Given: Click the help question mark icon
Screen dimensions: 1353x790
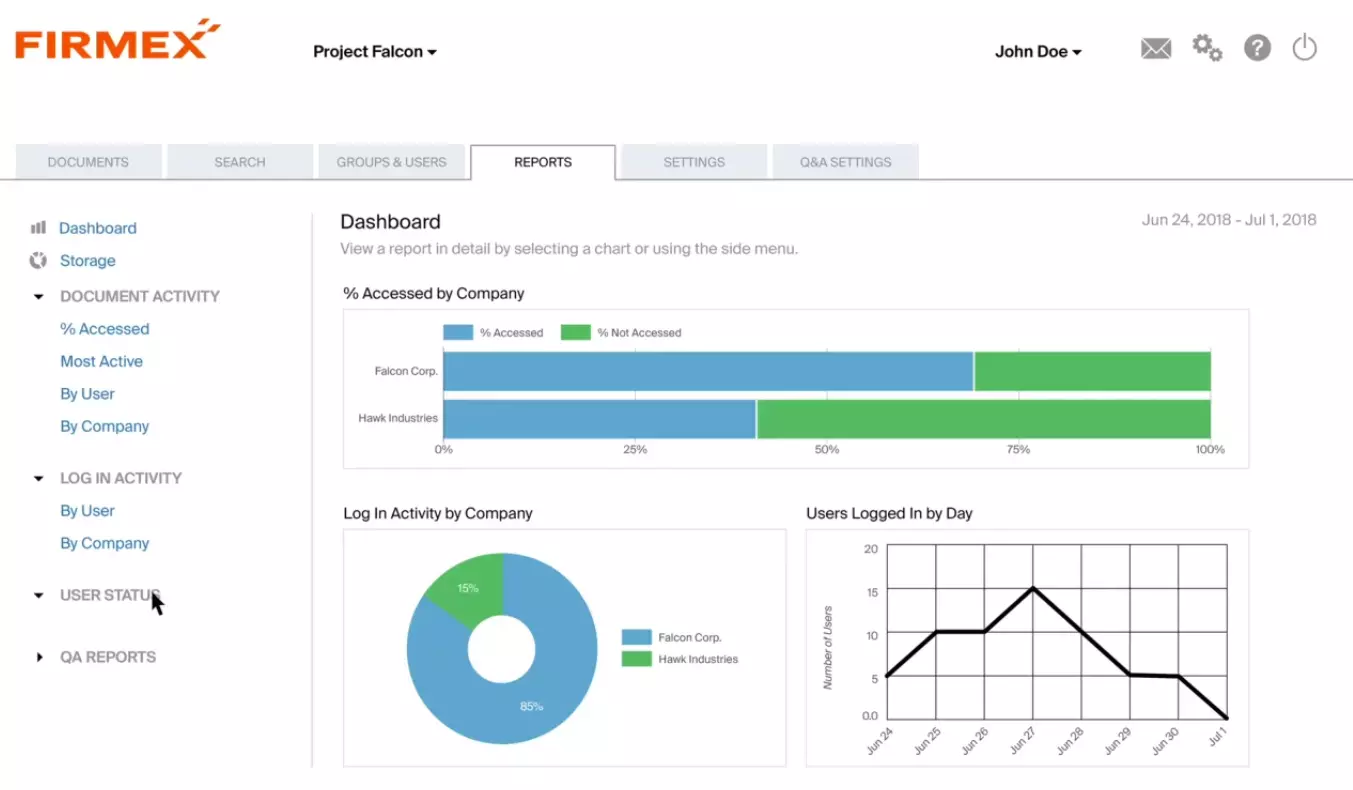Looking at the screenshot, I should point(1257,48).
